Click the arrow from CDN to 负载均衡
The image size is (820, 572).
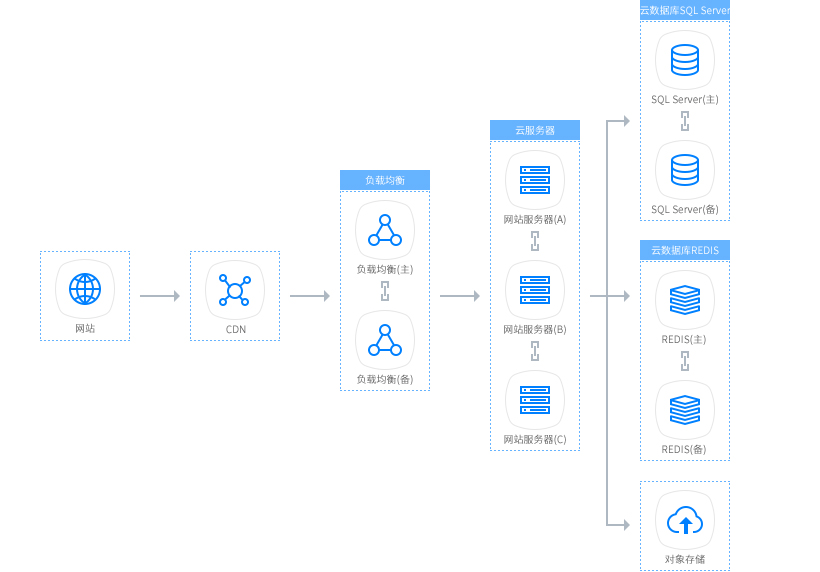click(x=310, y=296)
